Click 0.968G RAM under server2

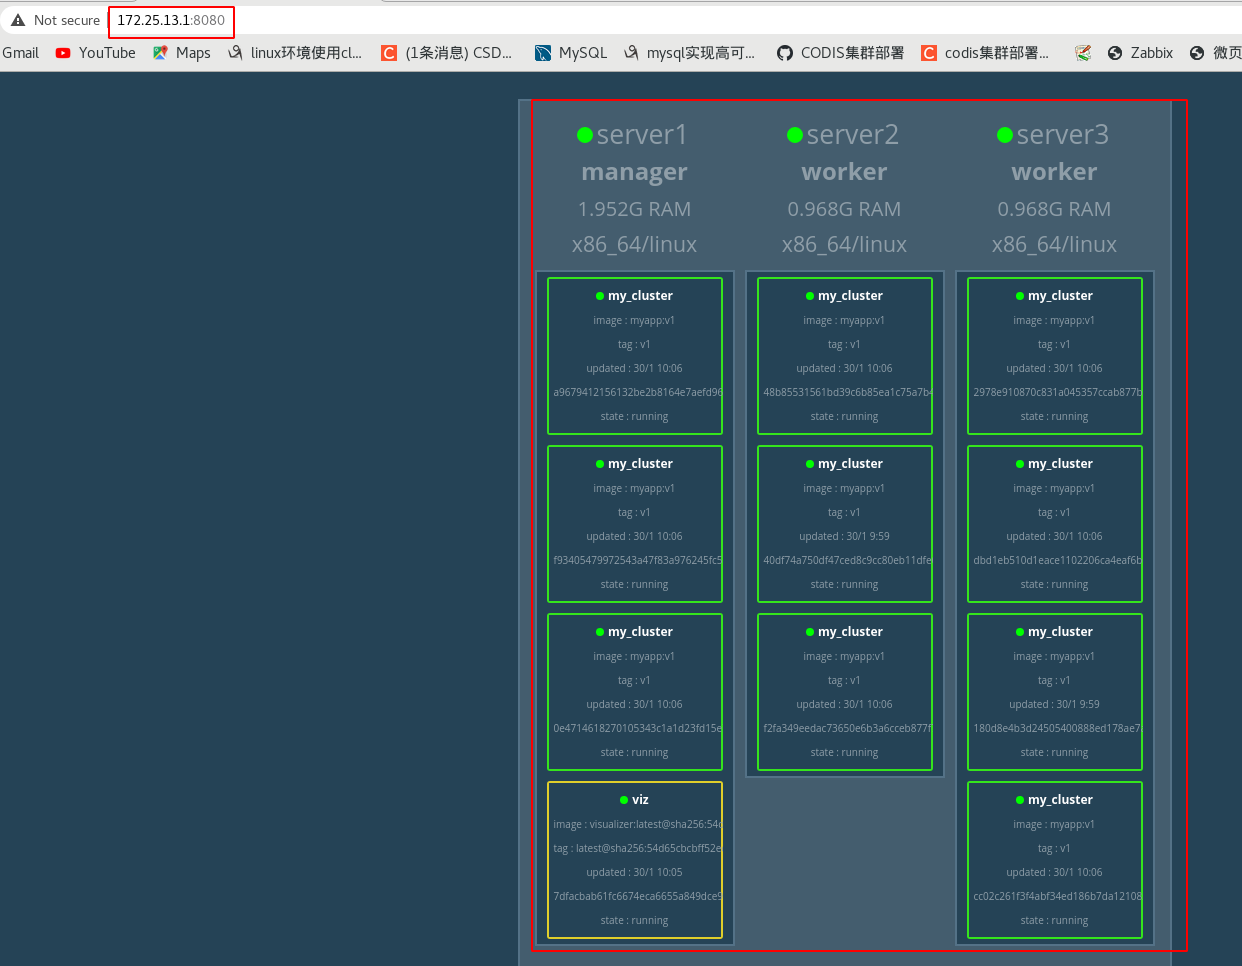click(844, 209)
